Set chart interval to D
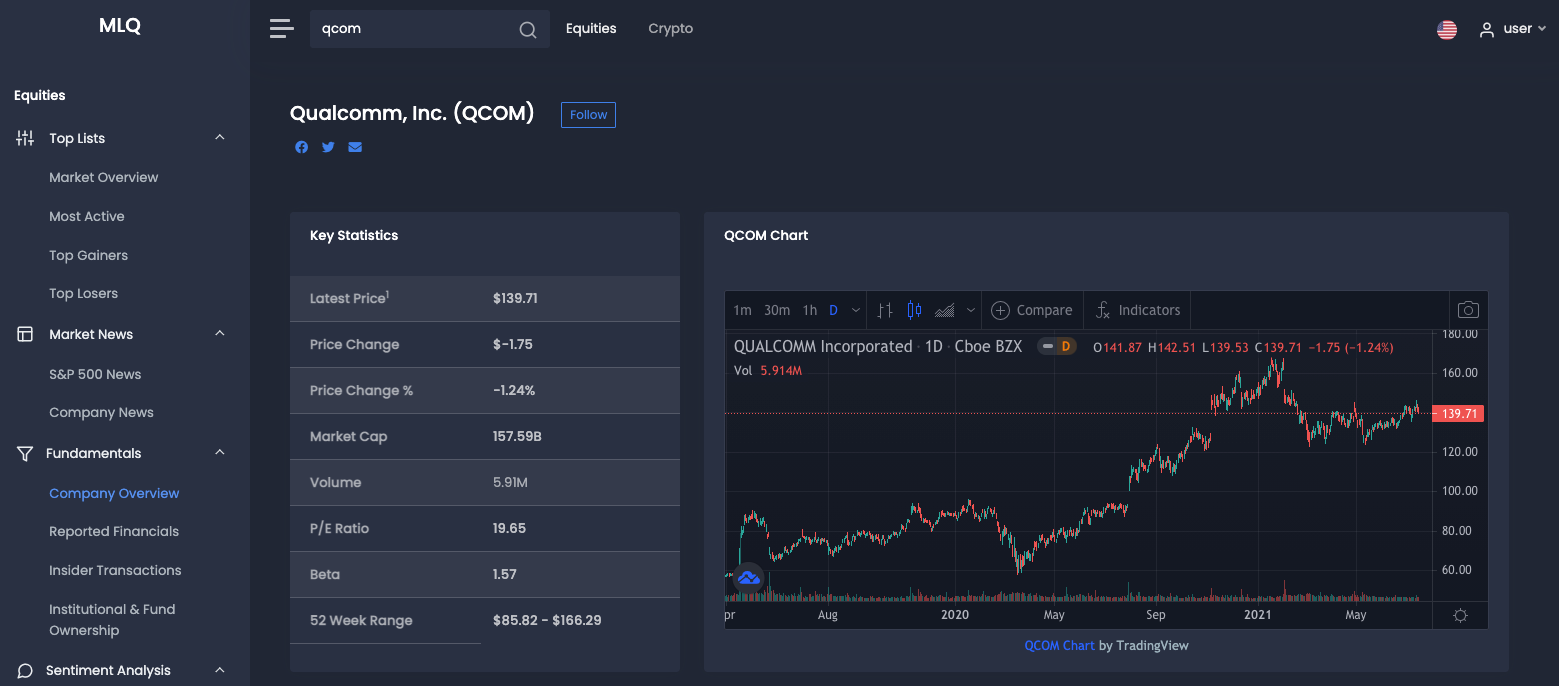 833,310
